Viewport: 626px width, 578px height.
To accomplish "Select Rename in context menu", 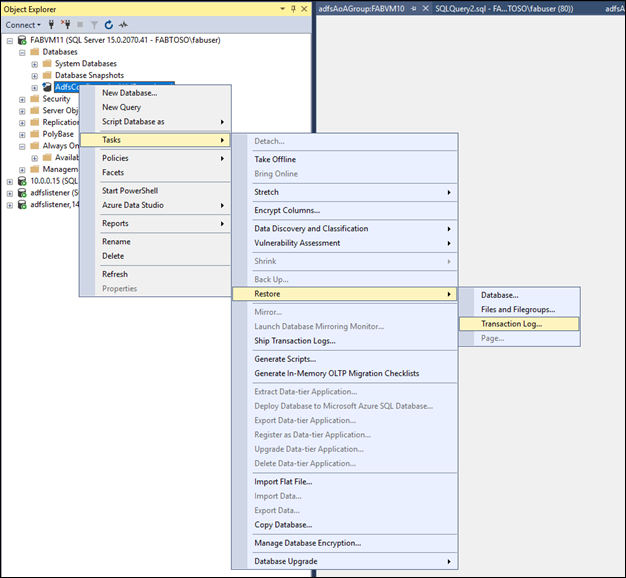I will [x=155, y=242].
